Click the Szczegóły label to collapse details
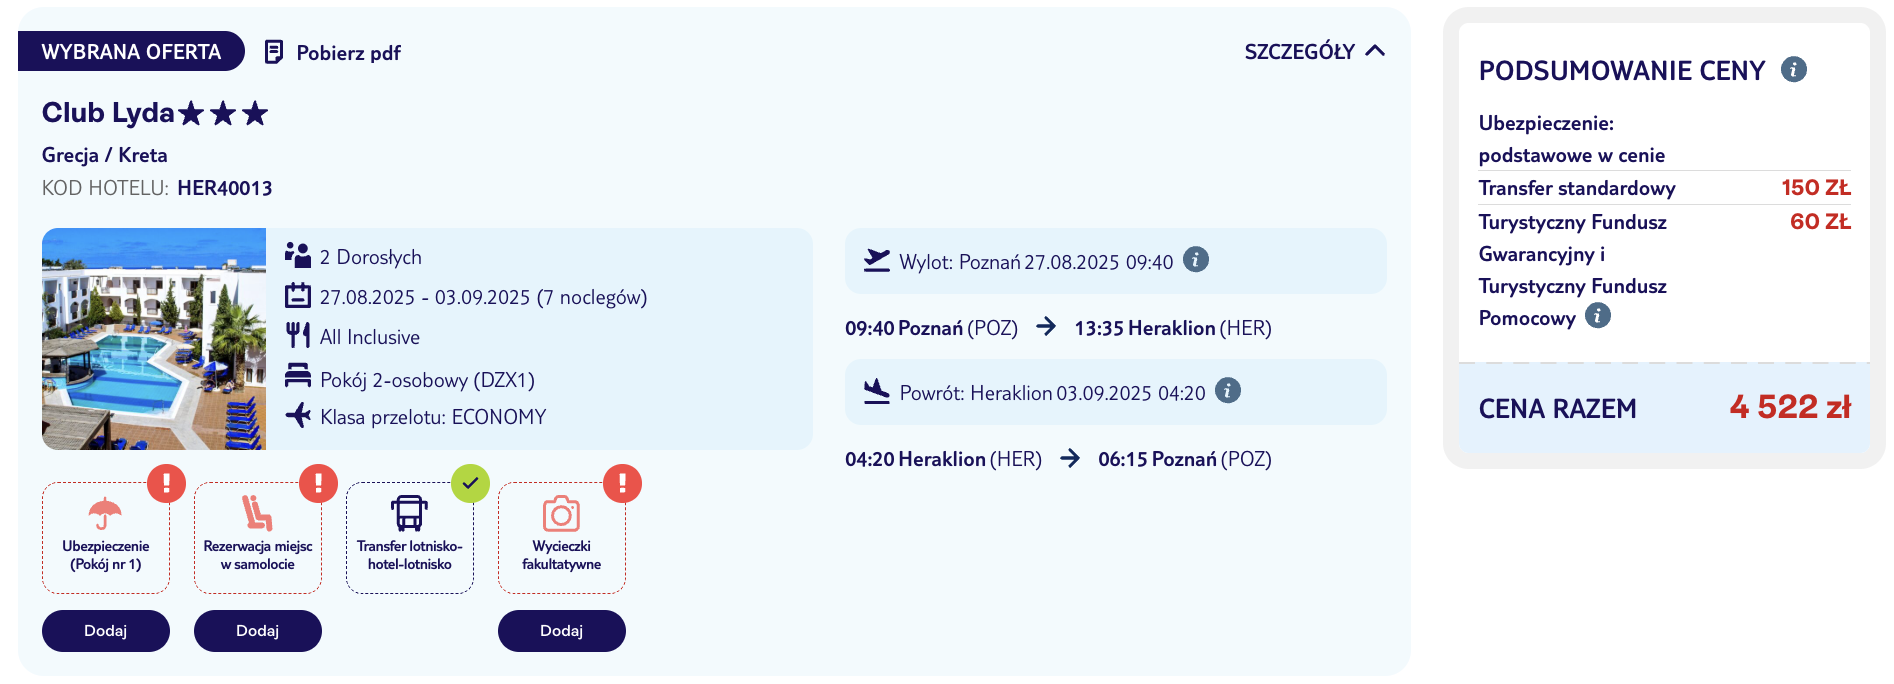 point(1299,52)
